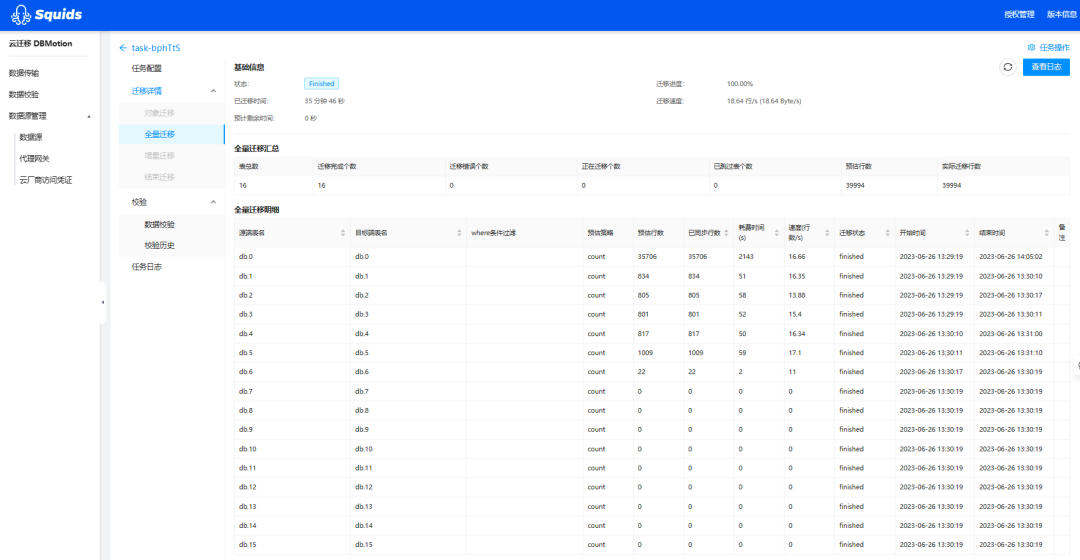Viewport: 1080px width, 560px height.
Task: Select 增量迁移 under 迁移详情
Action: (x=159, y=155)
